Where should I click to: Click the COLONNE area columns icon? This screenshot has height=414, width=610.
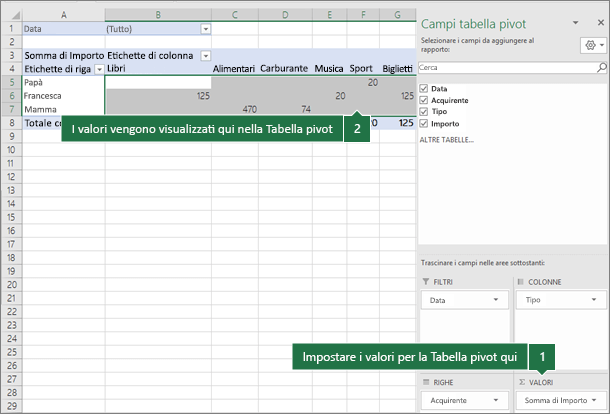(521, 281)
